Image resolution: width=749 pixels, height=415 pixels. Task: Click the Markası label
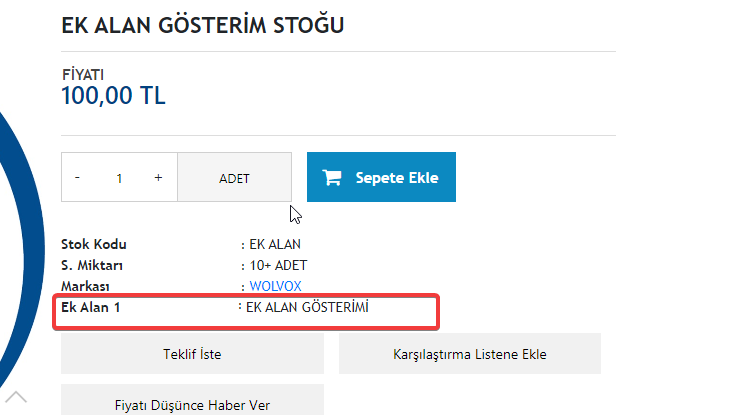[x=85, y=286]
